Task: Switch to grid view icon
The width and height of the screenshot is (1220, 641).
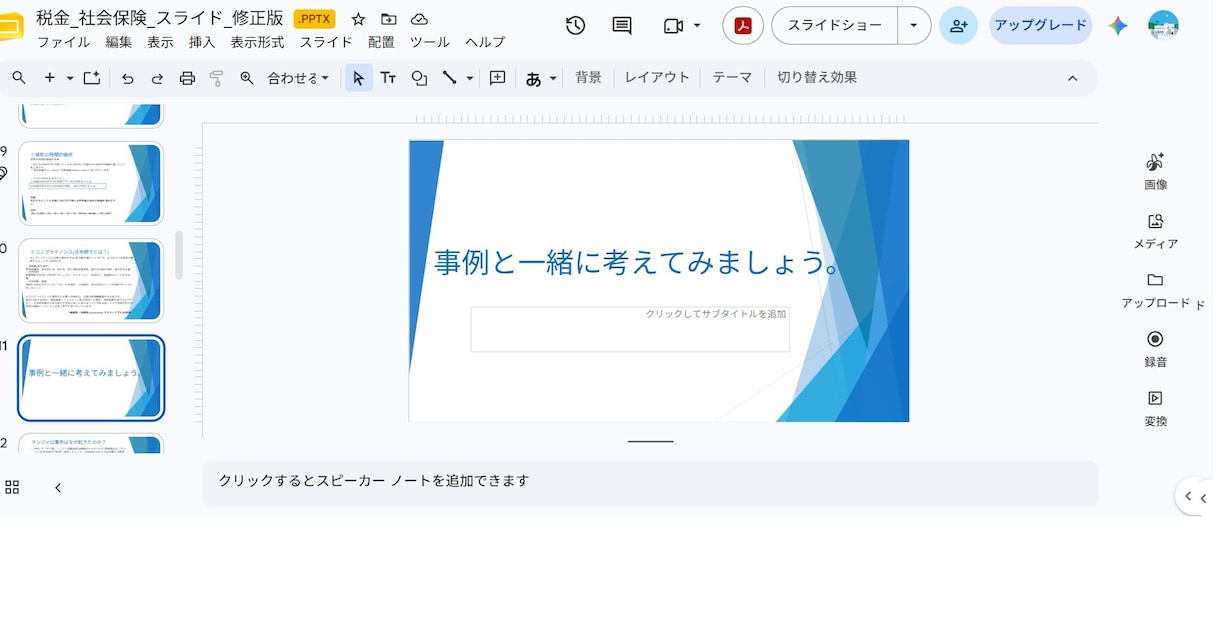Action: 12,488
